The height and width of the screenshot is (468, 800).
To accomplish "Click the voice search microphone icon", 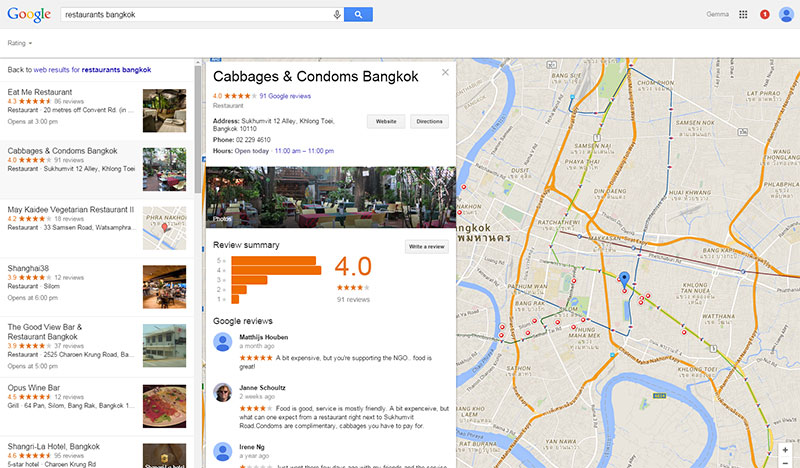I will click(337, 15).
